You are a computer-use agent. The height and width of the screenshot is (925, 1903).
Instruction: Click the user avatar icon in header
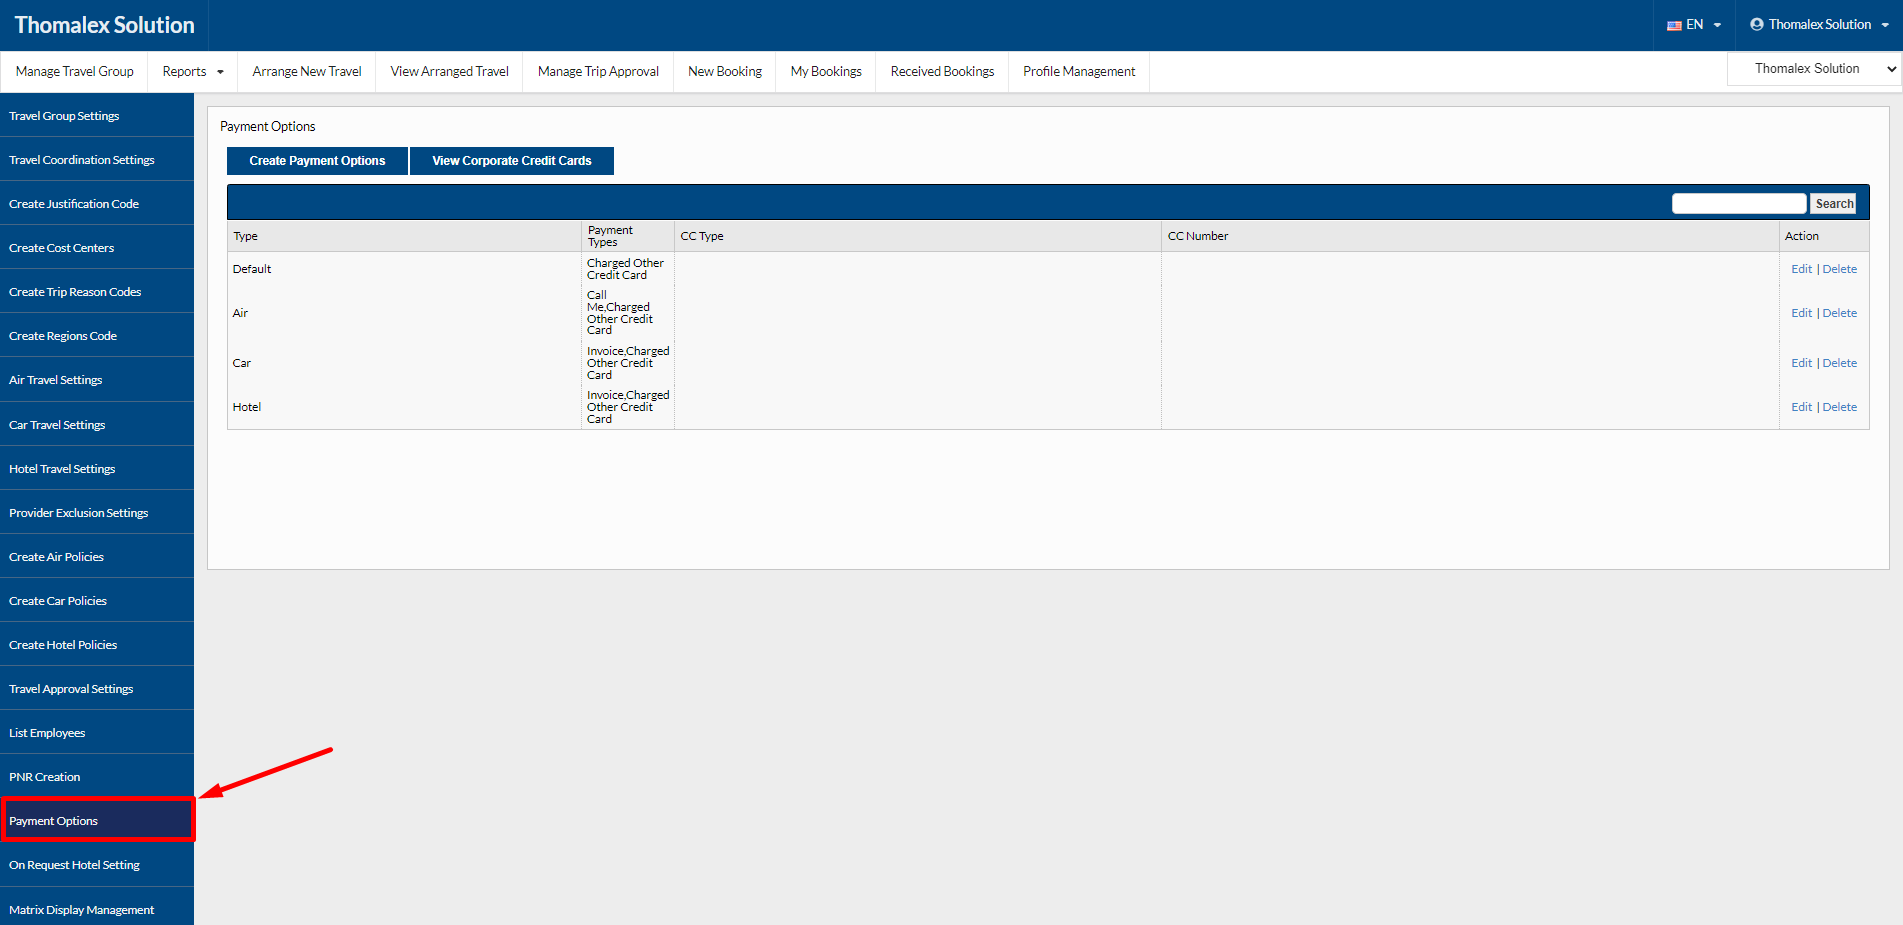pyautogui.click(x=1757, y=24)
